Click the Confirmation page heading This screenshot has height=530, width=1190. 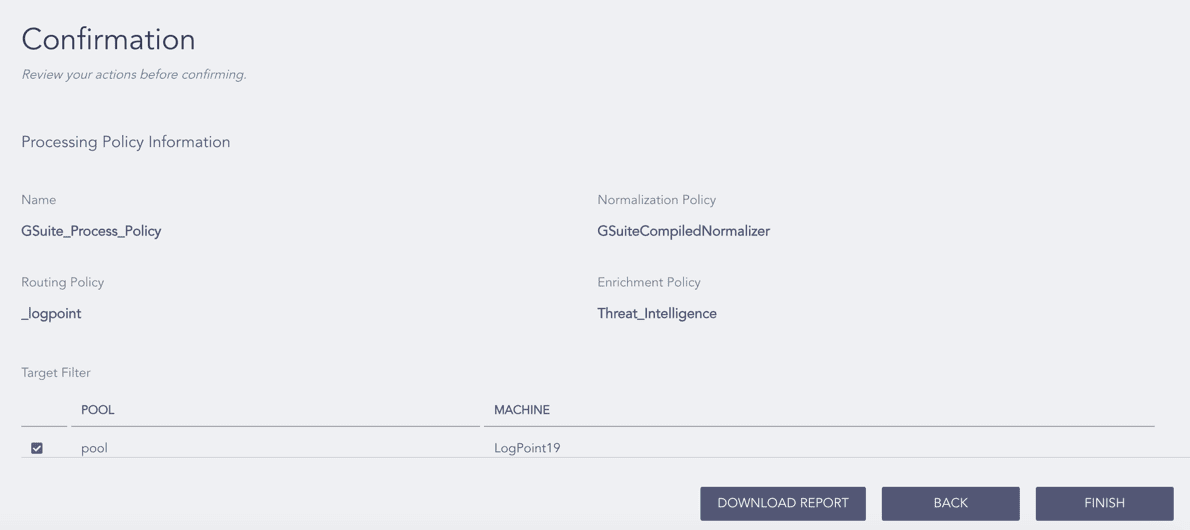[109, 39]
